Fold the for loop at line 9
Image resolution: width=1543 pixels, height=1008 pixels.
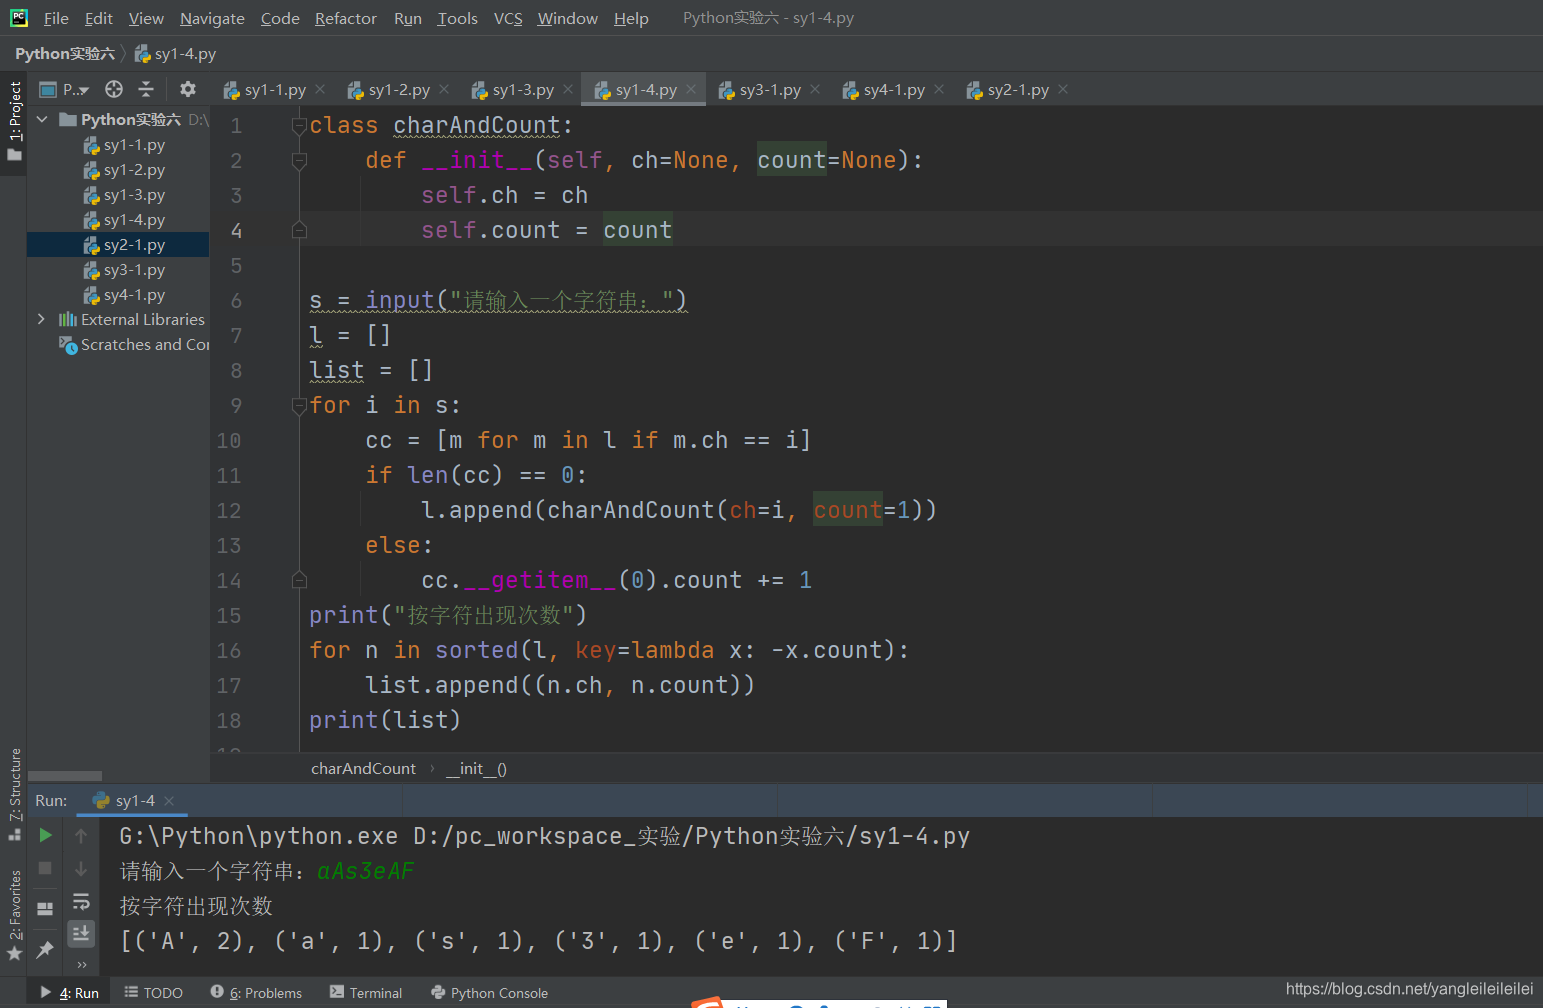pyautogui.click(x=298, y=406)
